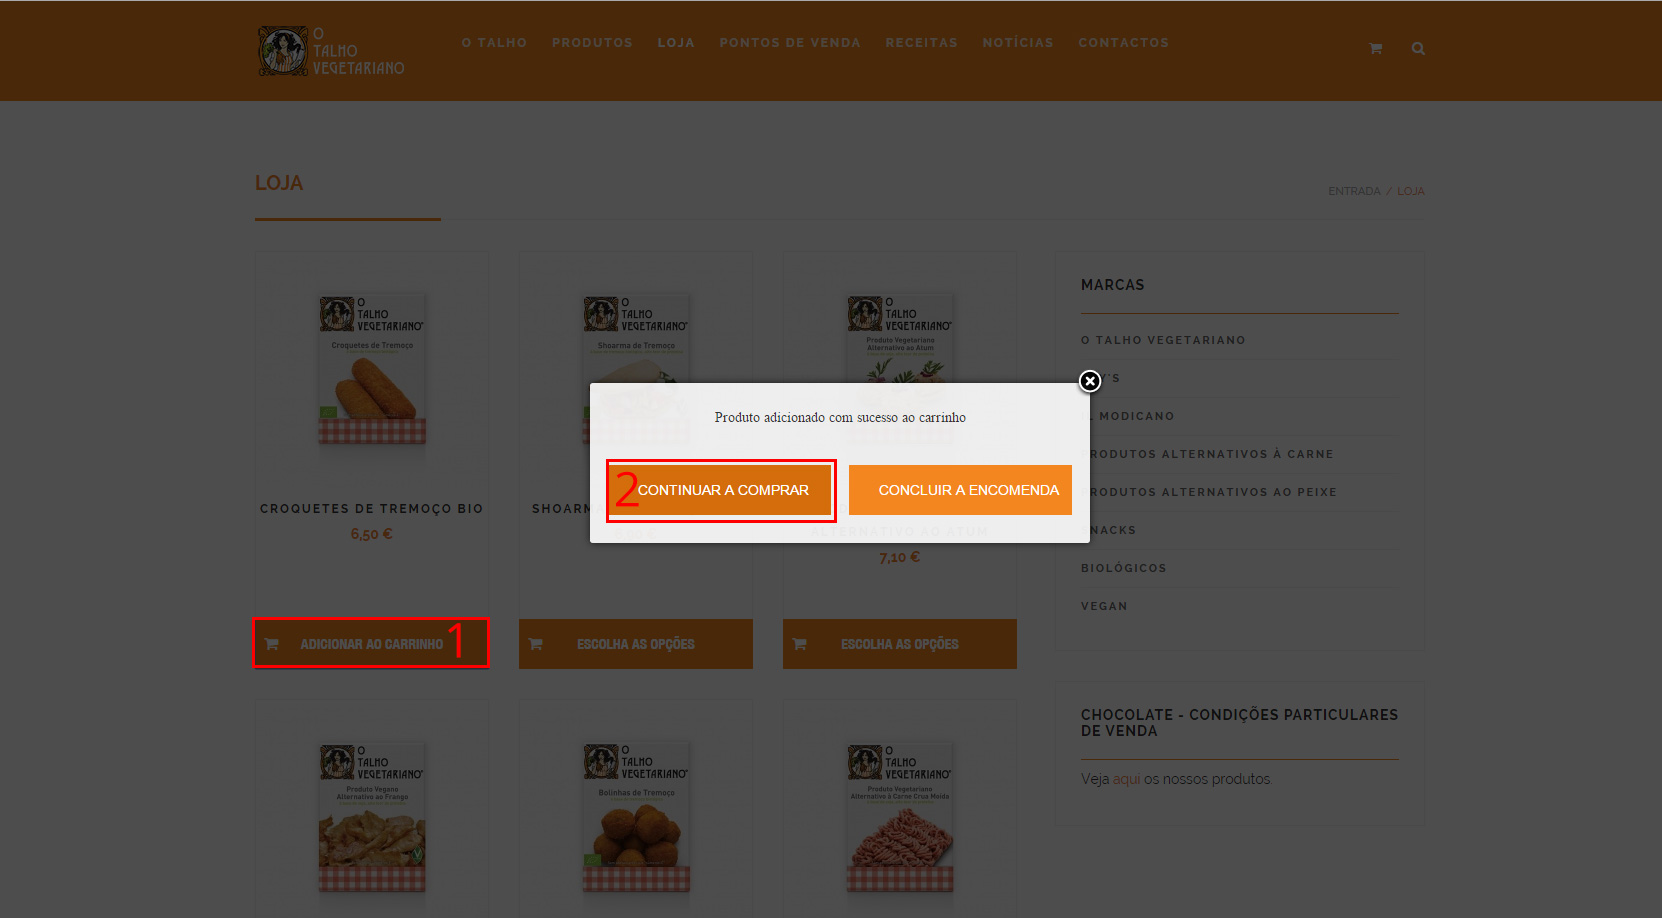This screenshot has height=918, width=1662.
Task: Open the CONTACTOS menu item
Action: point(1123,43)
